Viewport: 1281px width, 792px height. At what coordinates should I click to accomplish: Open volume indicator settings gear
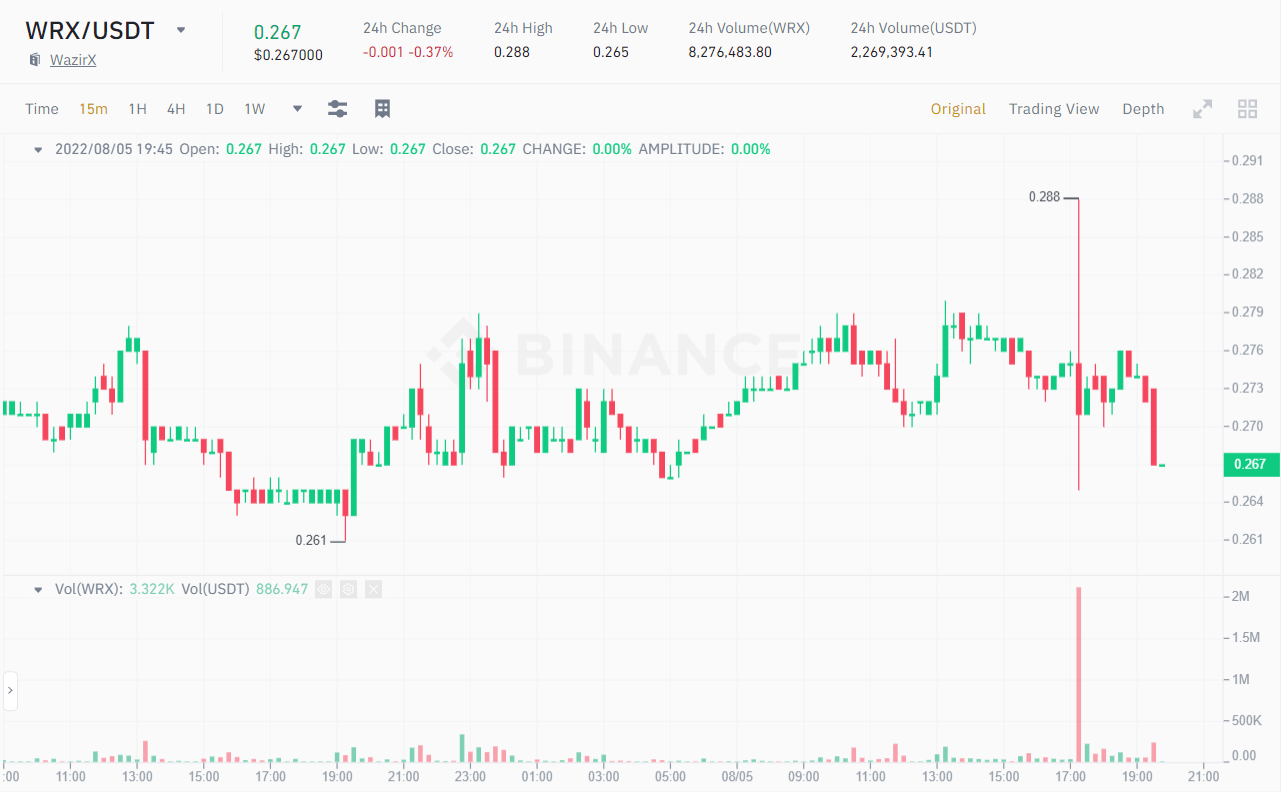point(348,590)
